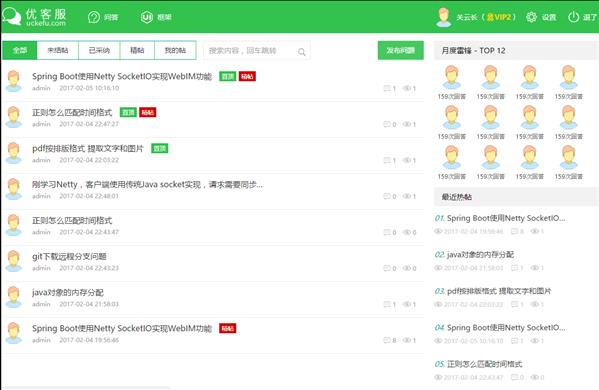
Task: Open the 关云长 user avatar in header
Action: pos(444,17)
